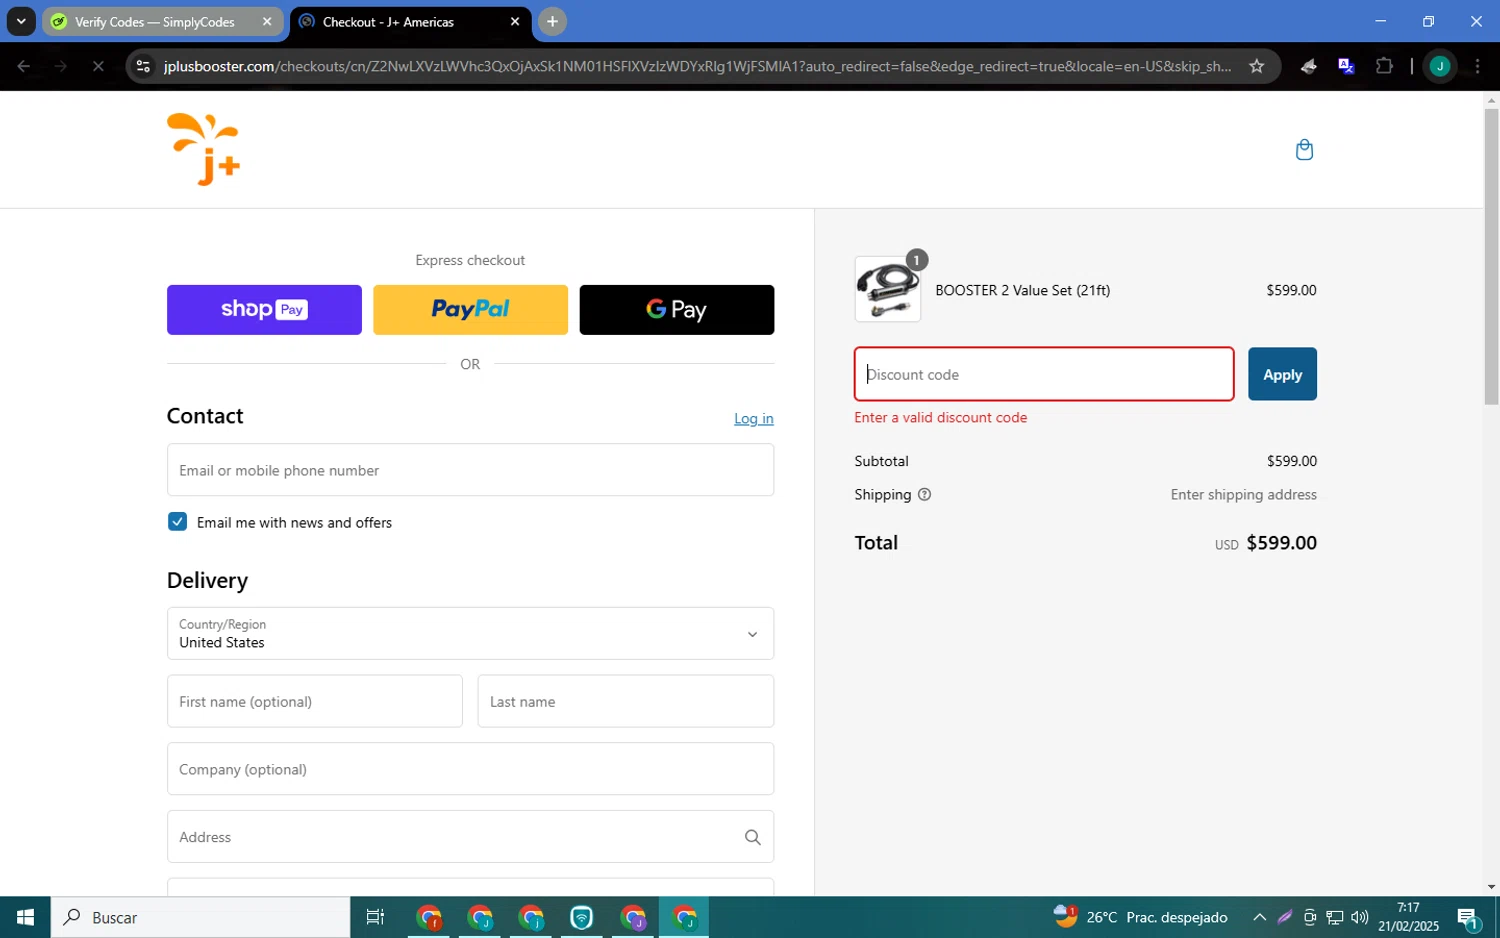Click the Company (optional) field
This screenshot has width=1500, height=938.
tap(470, 769)
